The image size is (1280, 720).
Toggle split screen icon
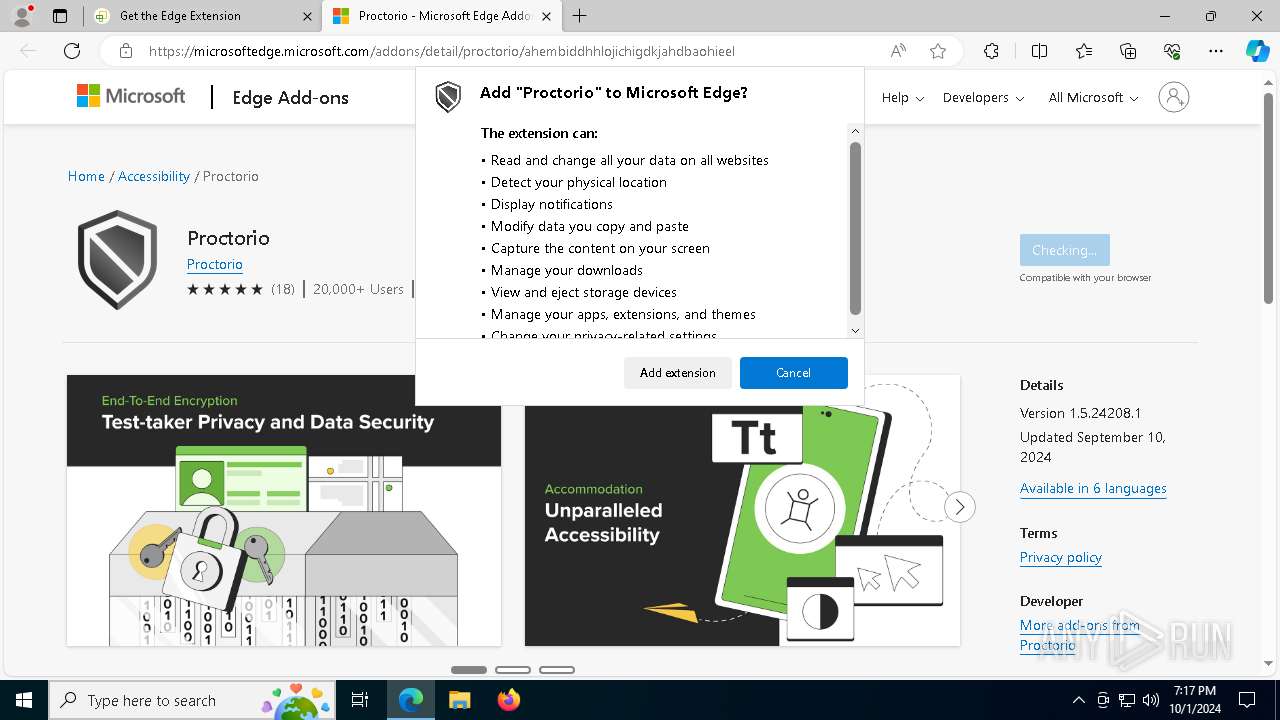(1039, 51)
